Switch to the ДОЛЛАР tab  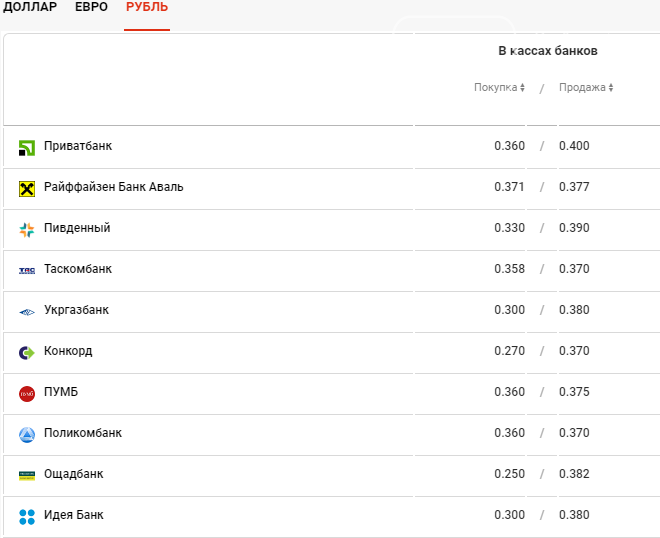point(30,7)
